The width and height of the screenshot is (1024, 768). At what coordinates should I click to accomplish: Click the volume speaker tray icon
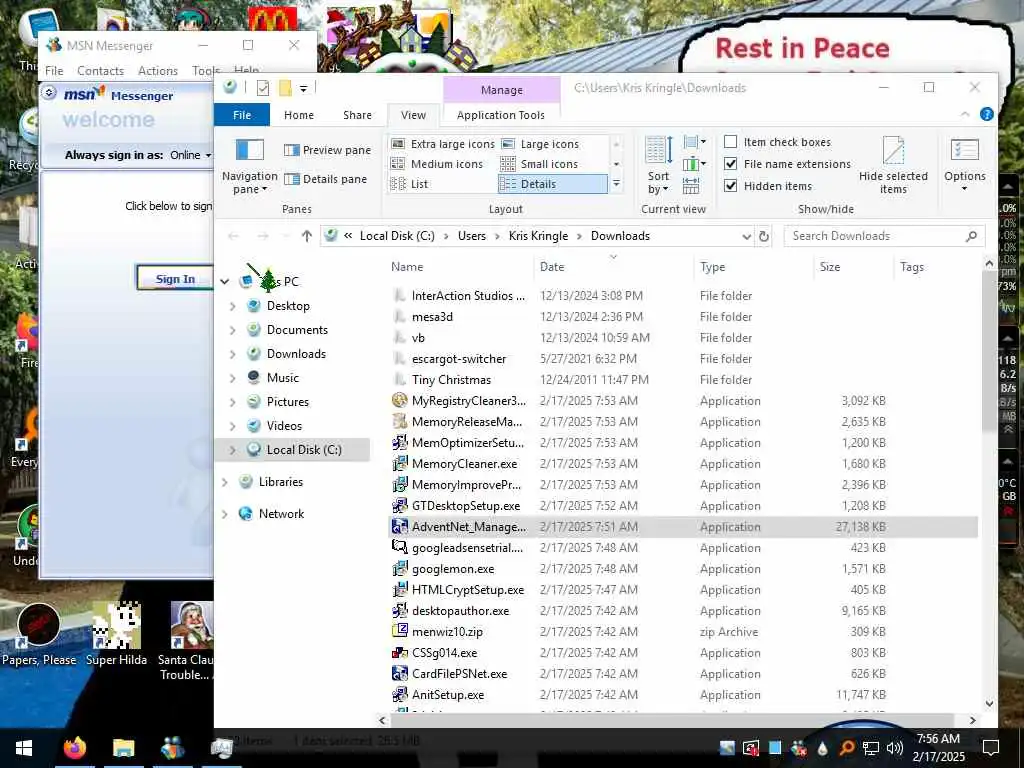pyautogui.click(x=895, y=748)
